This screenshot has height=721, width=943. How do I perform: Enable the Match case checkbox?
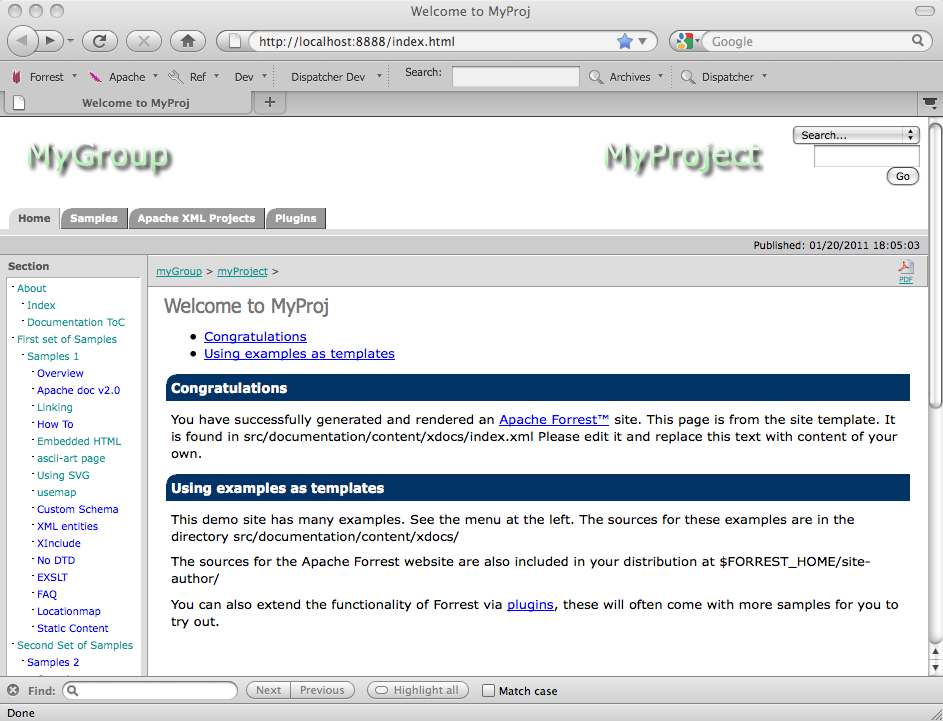pos(488,691)
